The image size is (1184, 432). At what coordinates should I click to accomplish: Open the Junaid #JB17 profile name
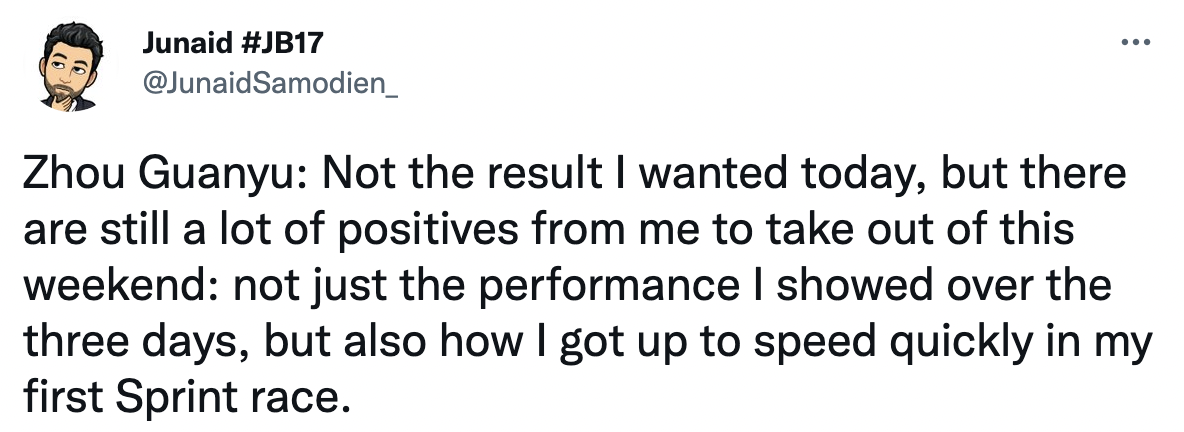pyautogui.click(x=233, y=43)
